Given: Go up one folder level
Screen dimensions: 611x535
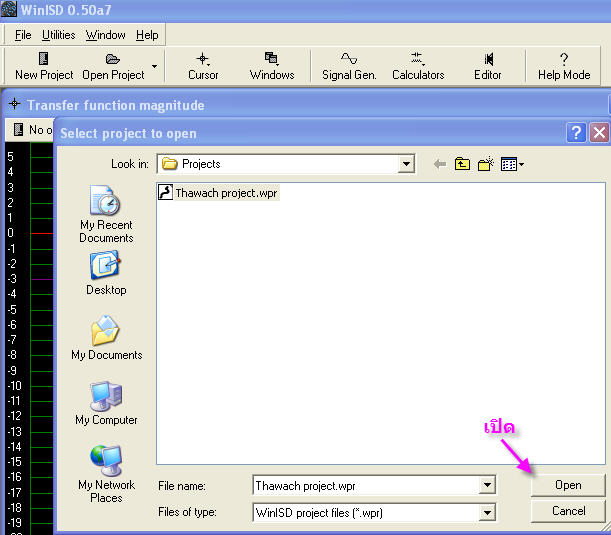Looking at the screenshot, I should point(462,164).
